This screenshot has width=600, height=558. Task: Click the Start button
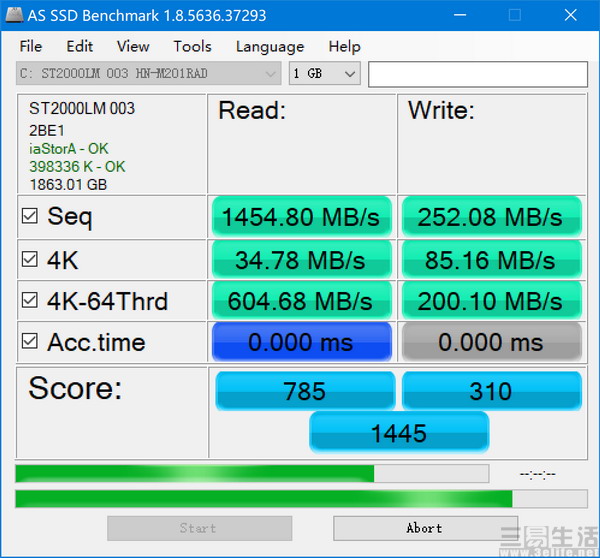[199, 528]
